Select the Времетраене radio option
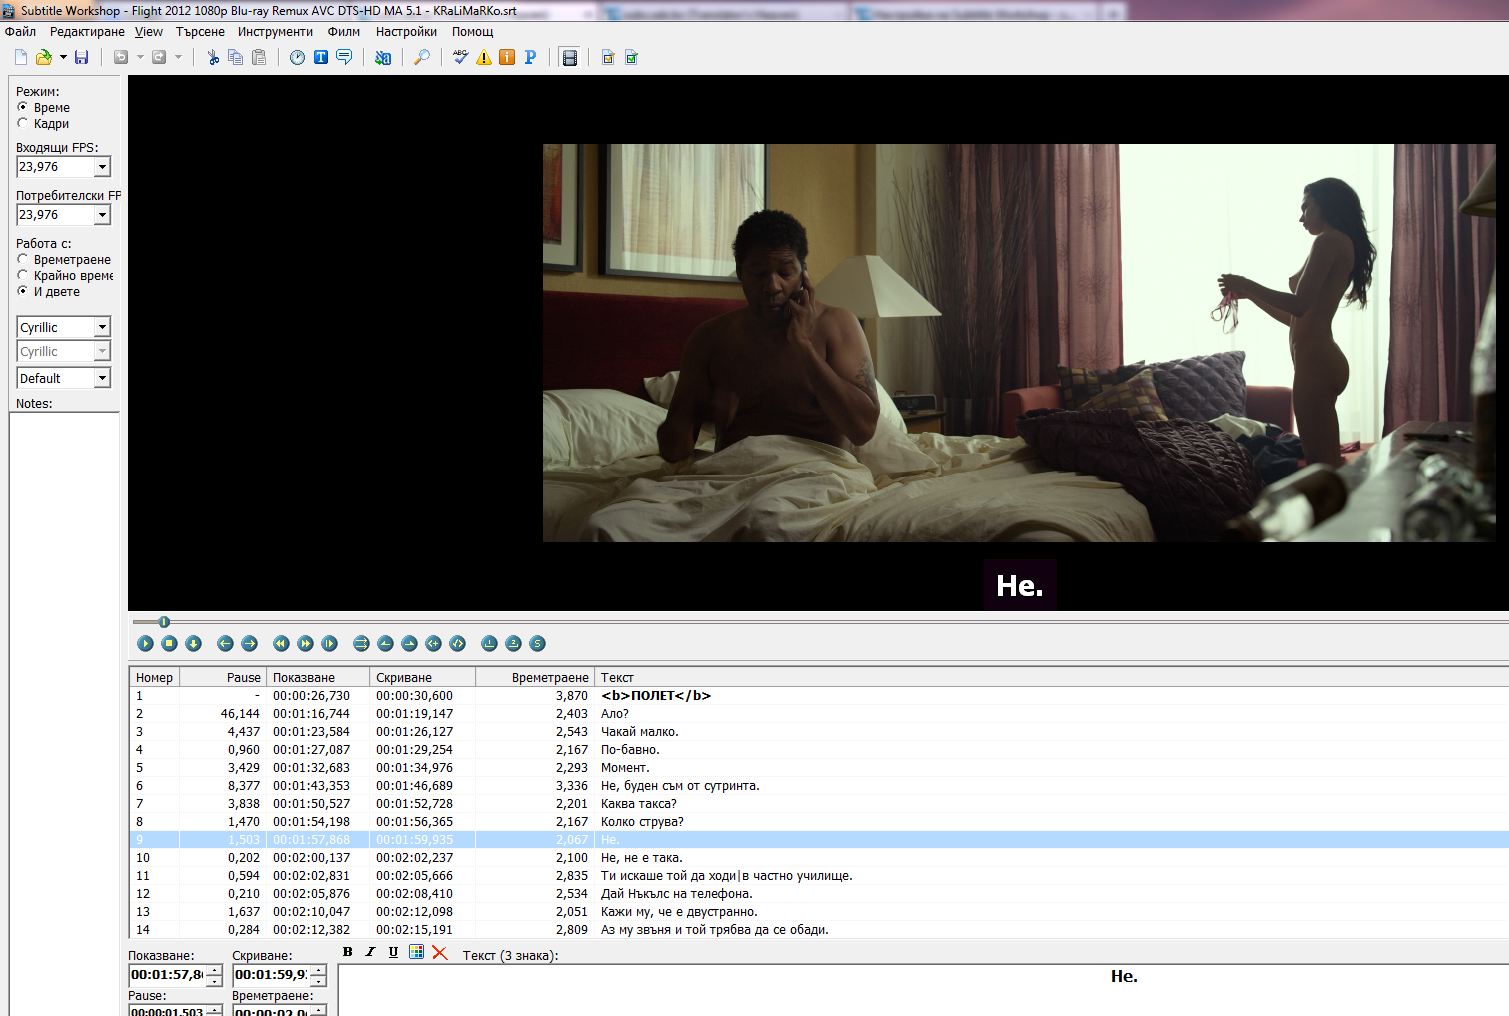This screenshot has width=1509, height=1016. pos(23,260)
